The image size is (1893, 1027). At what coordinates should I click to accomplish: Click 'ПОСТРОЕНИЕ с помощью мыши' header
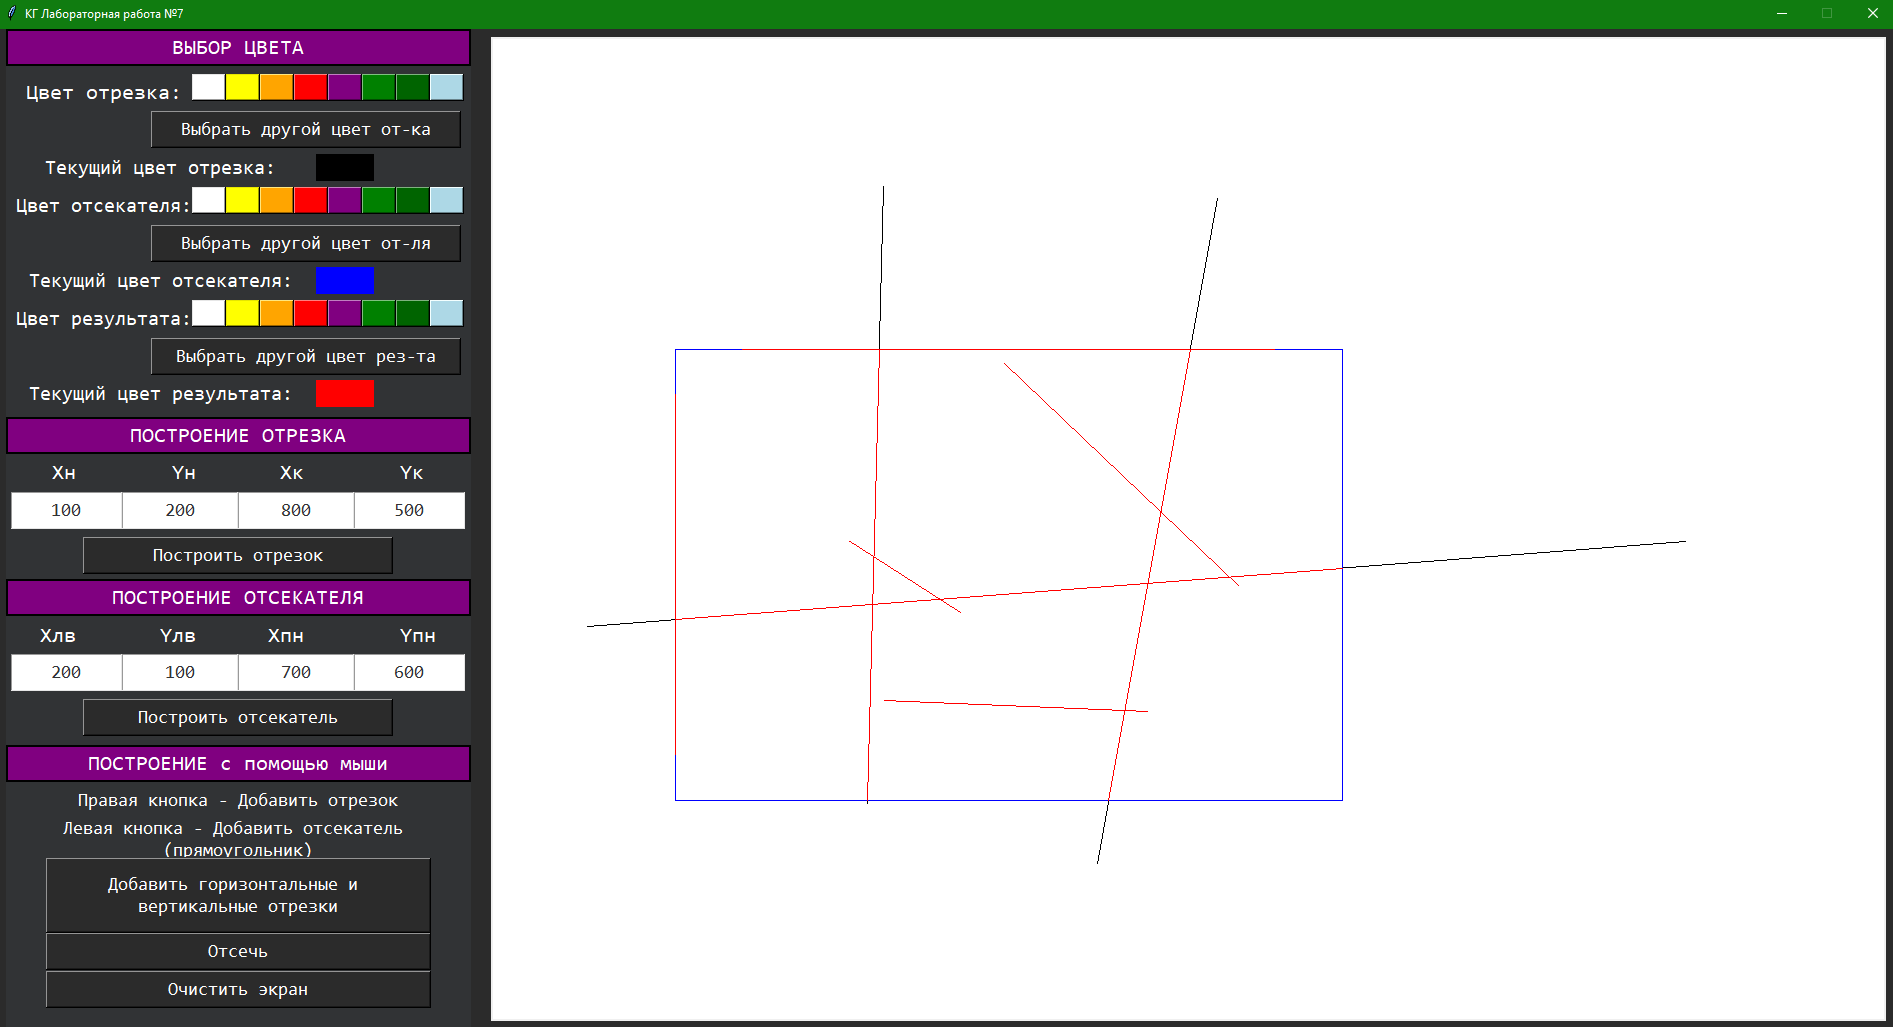point(238,764)
